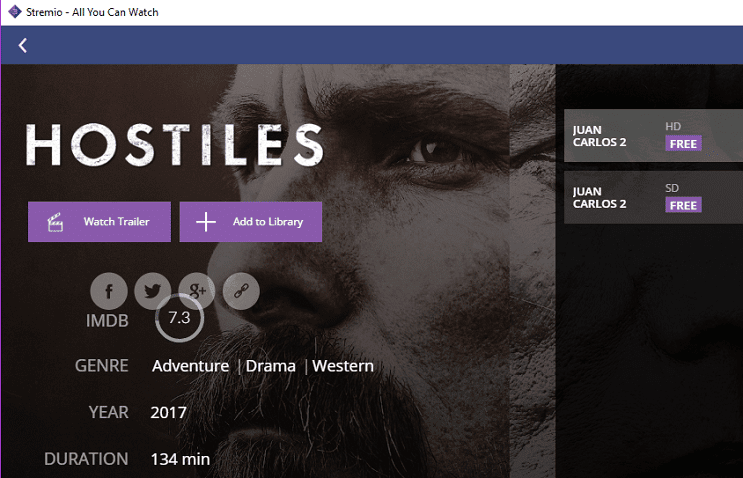This screenshot has height=478, width=743.
Task: Click the GENRE label
Action: [101, 366]
